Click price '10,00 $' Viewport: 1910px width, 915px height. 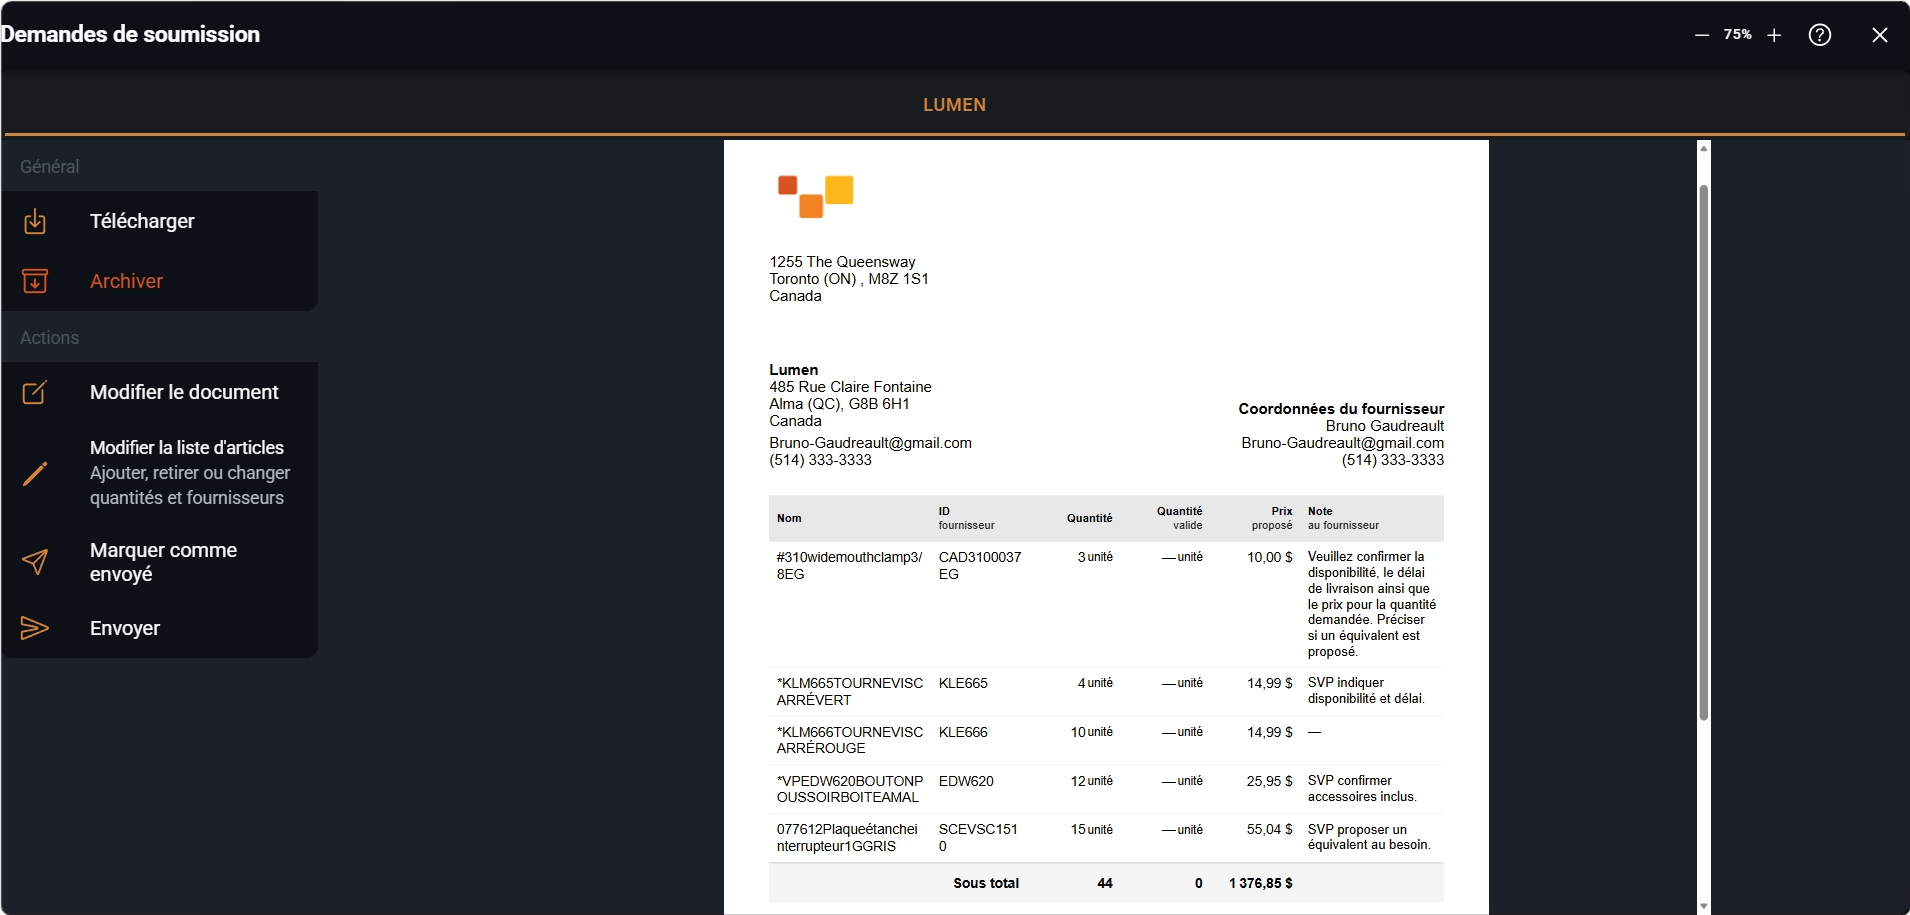coord(1269,557)
